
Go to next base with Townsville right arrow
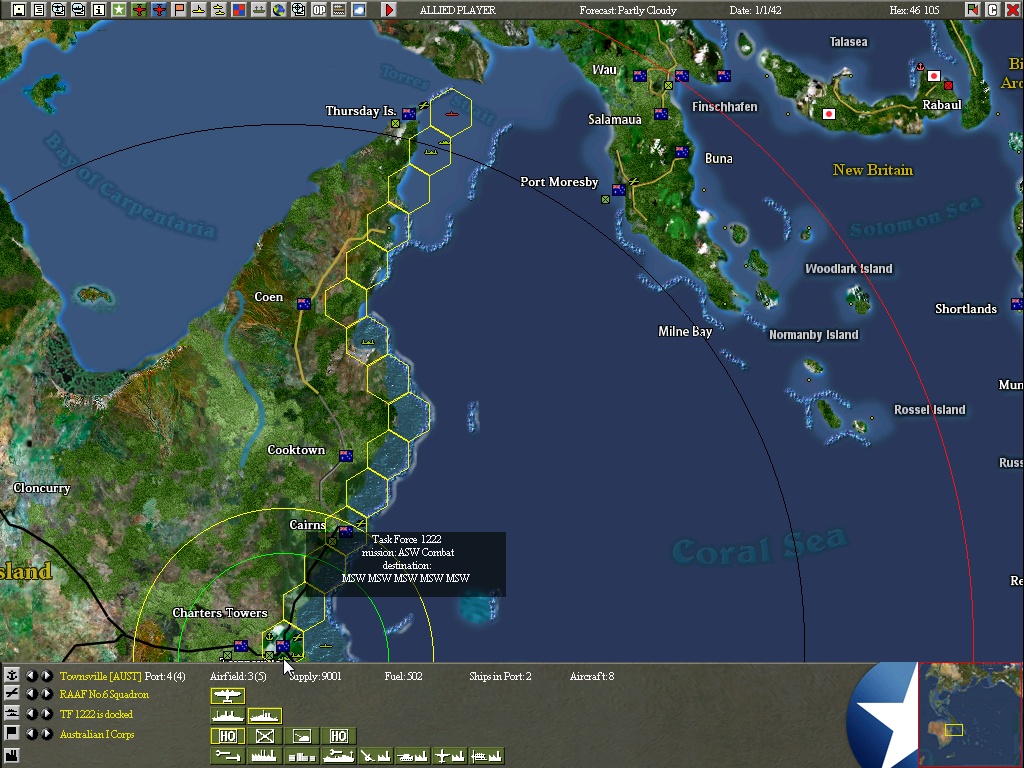[x=46, y=675]
